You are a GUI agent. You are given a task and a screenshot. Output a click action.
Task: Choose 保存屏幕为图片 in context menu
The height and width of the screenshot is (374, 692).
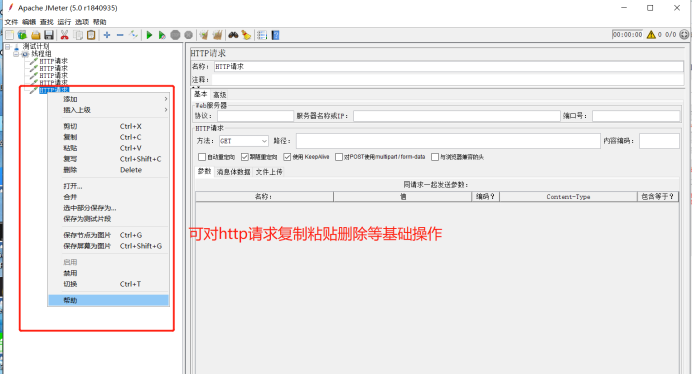pyautogui.click(x=109, y=246)
